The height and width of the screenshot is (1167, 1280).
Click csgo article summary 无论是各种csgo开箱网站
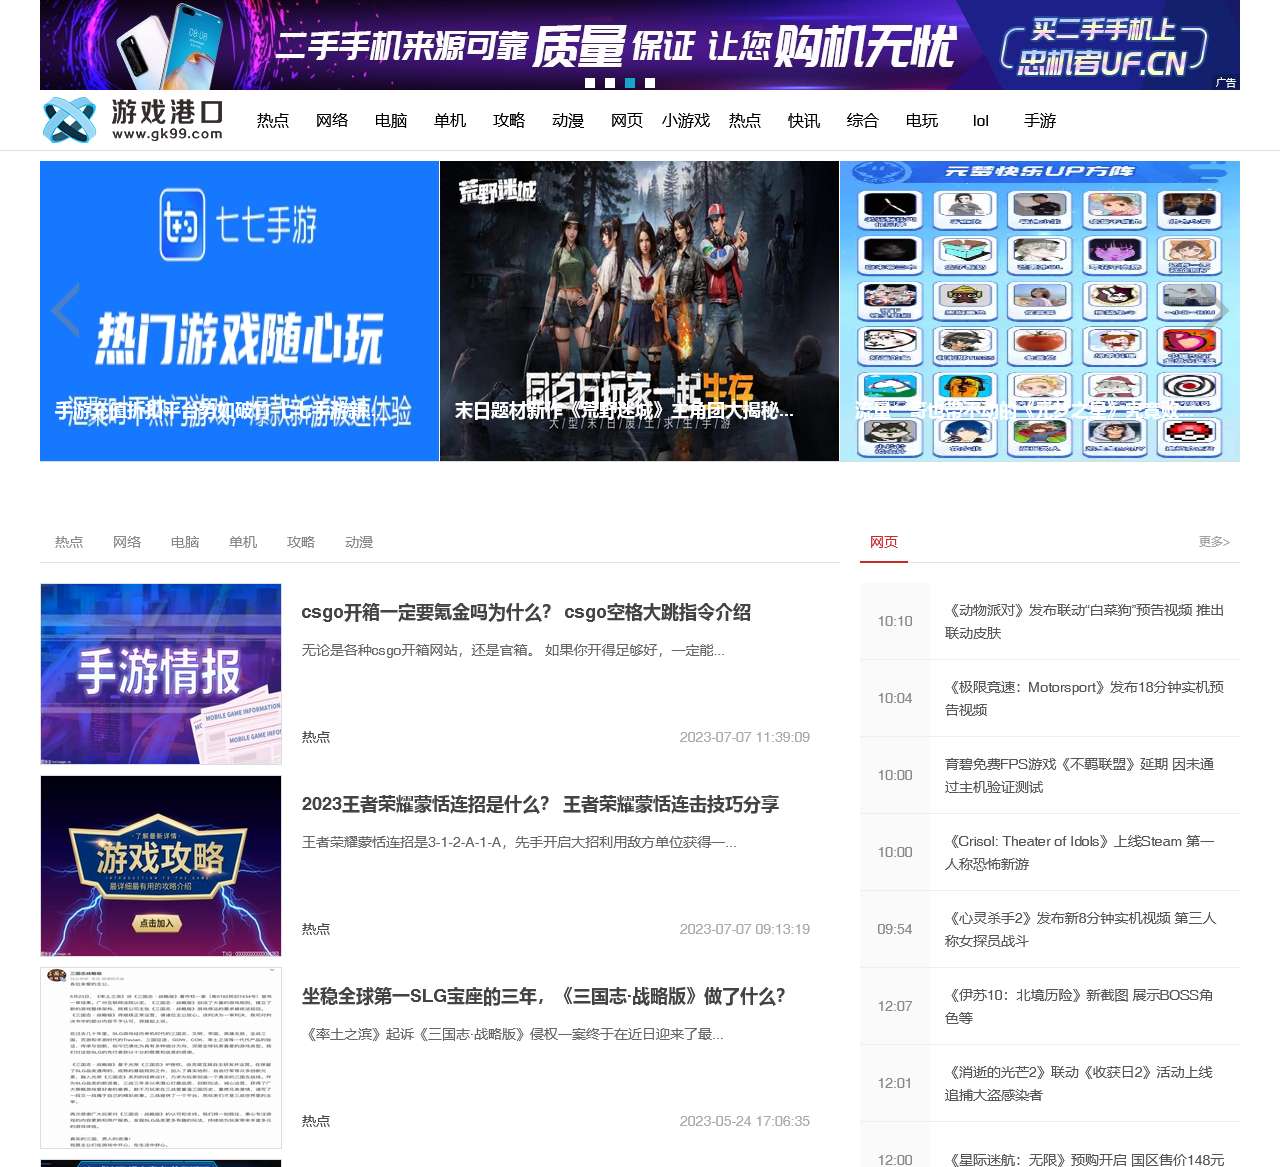[x=513, y=650]
